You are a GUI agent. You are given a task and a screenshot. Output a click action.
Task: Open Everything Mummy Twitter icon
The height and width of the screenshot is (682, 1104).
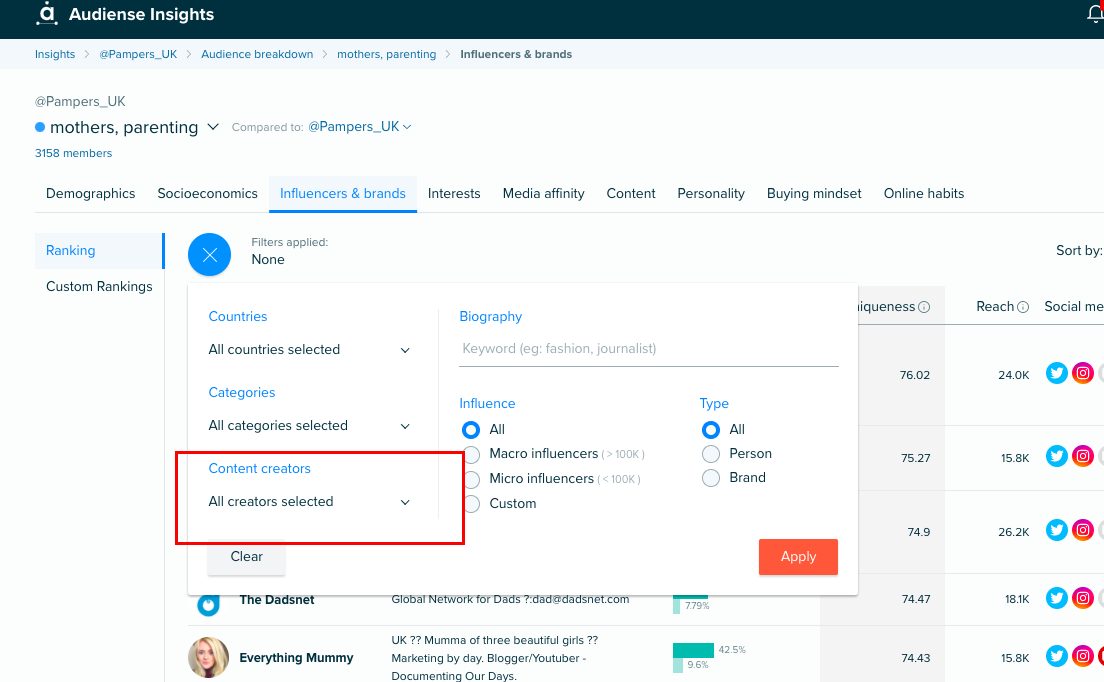point(1057,657)
